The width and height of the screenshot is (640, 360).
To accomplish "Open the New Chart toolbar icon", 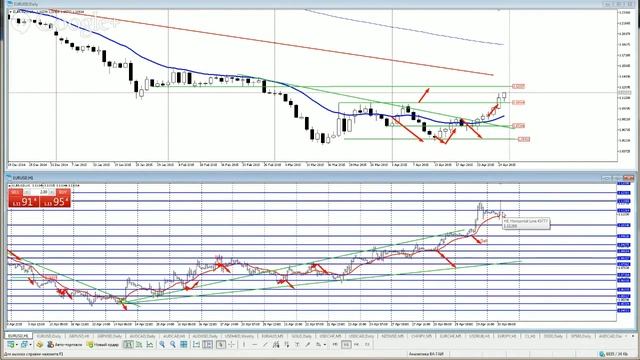I will [x=10, y=345].
